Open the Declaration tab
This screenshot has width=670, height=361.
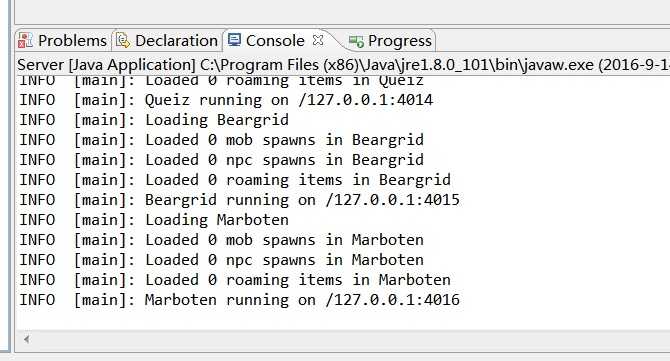[x=167, y=41]
